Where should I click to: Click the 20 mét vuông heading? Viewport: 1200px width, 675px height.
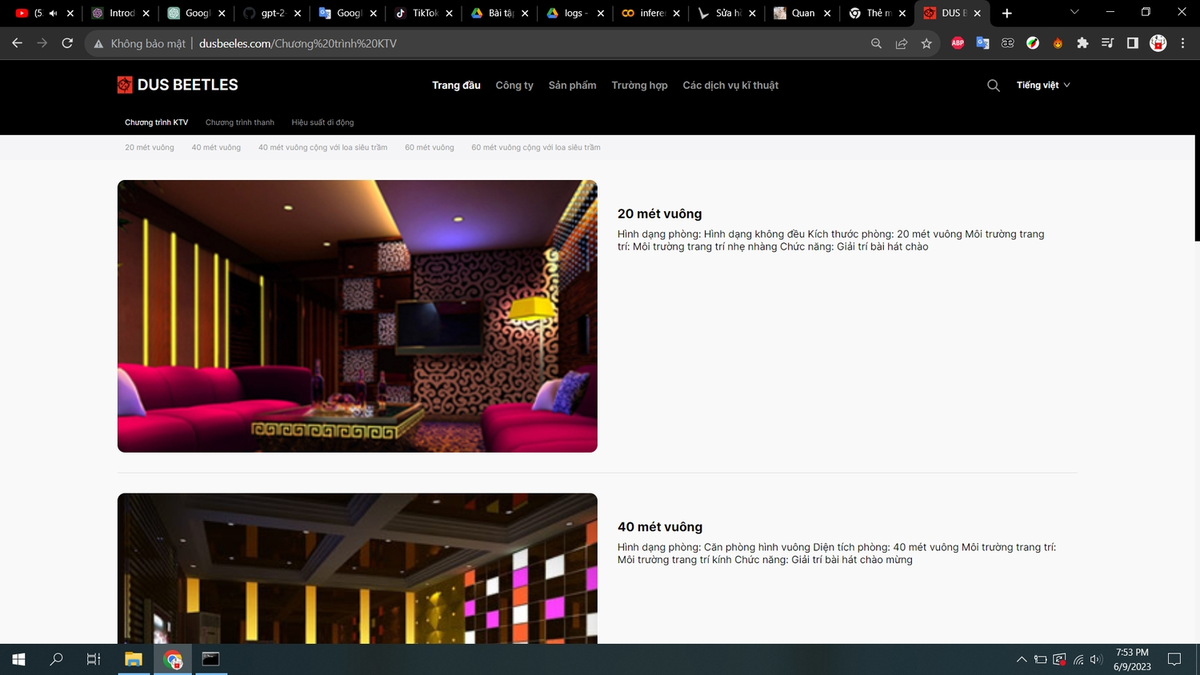click(660, 214)
